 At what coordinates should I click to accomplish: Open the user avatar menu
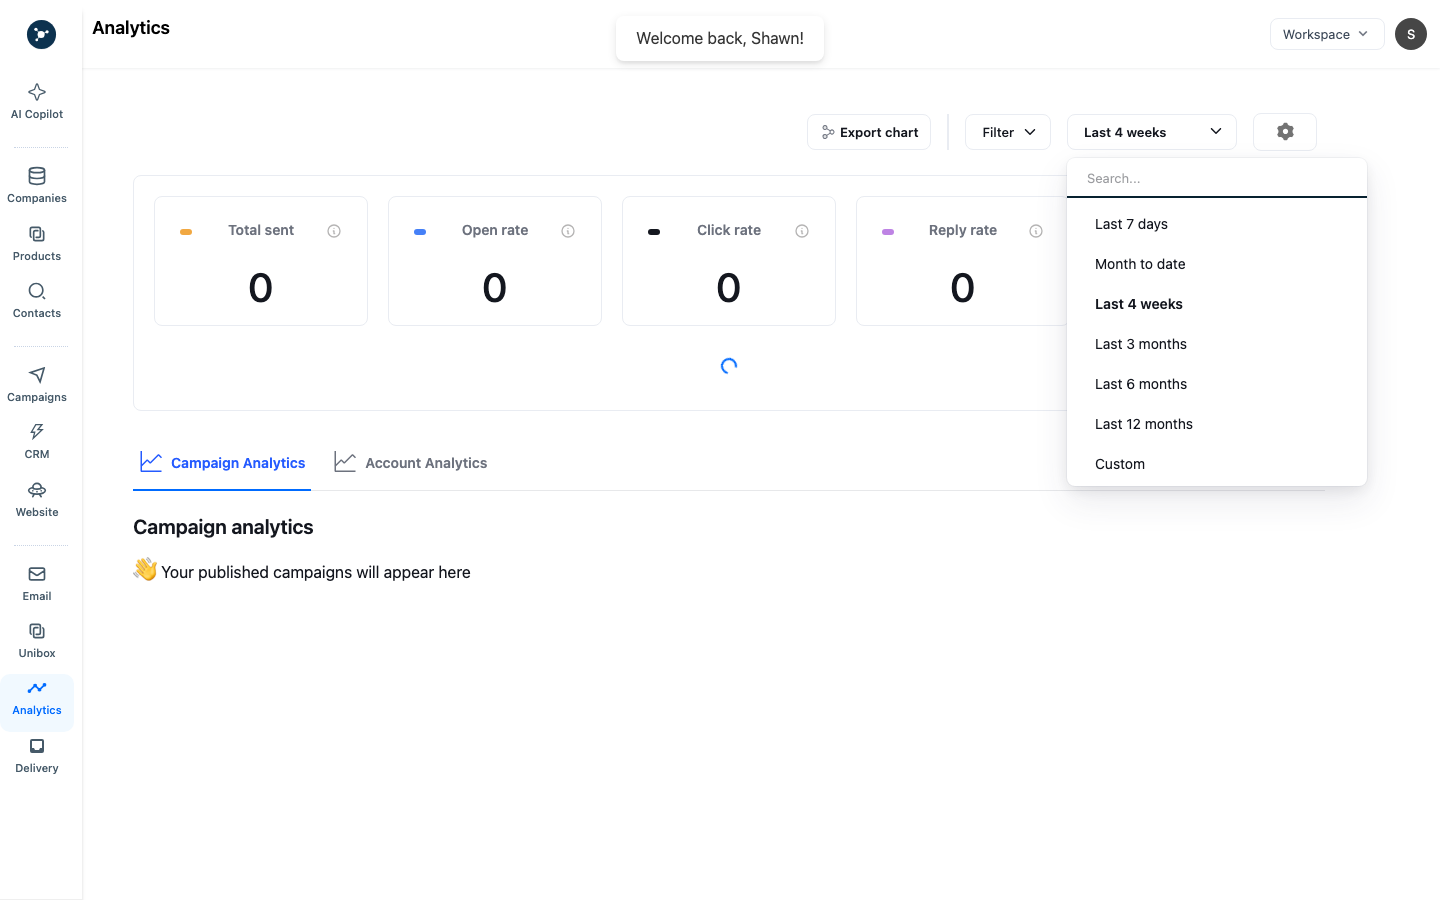(1411, 34)
